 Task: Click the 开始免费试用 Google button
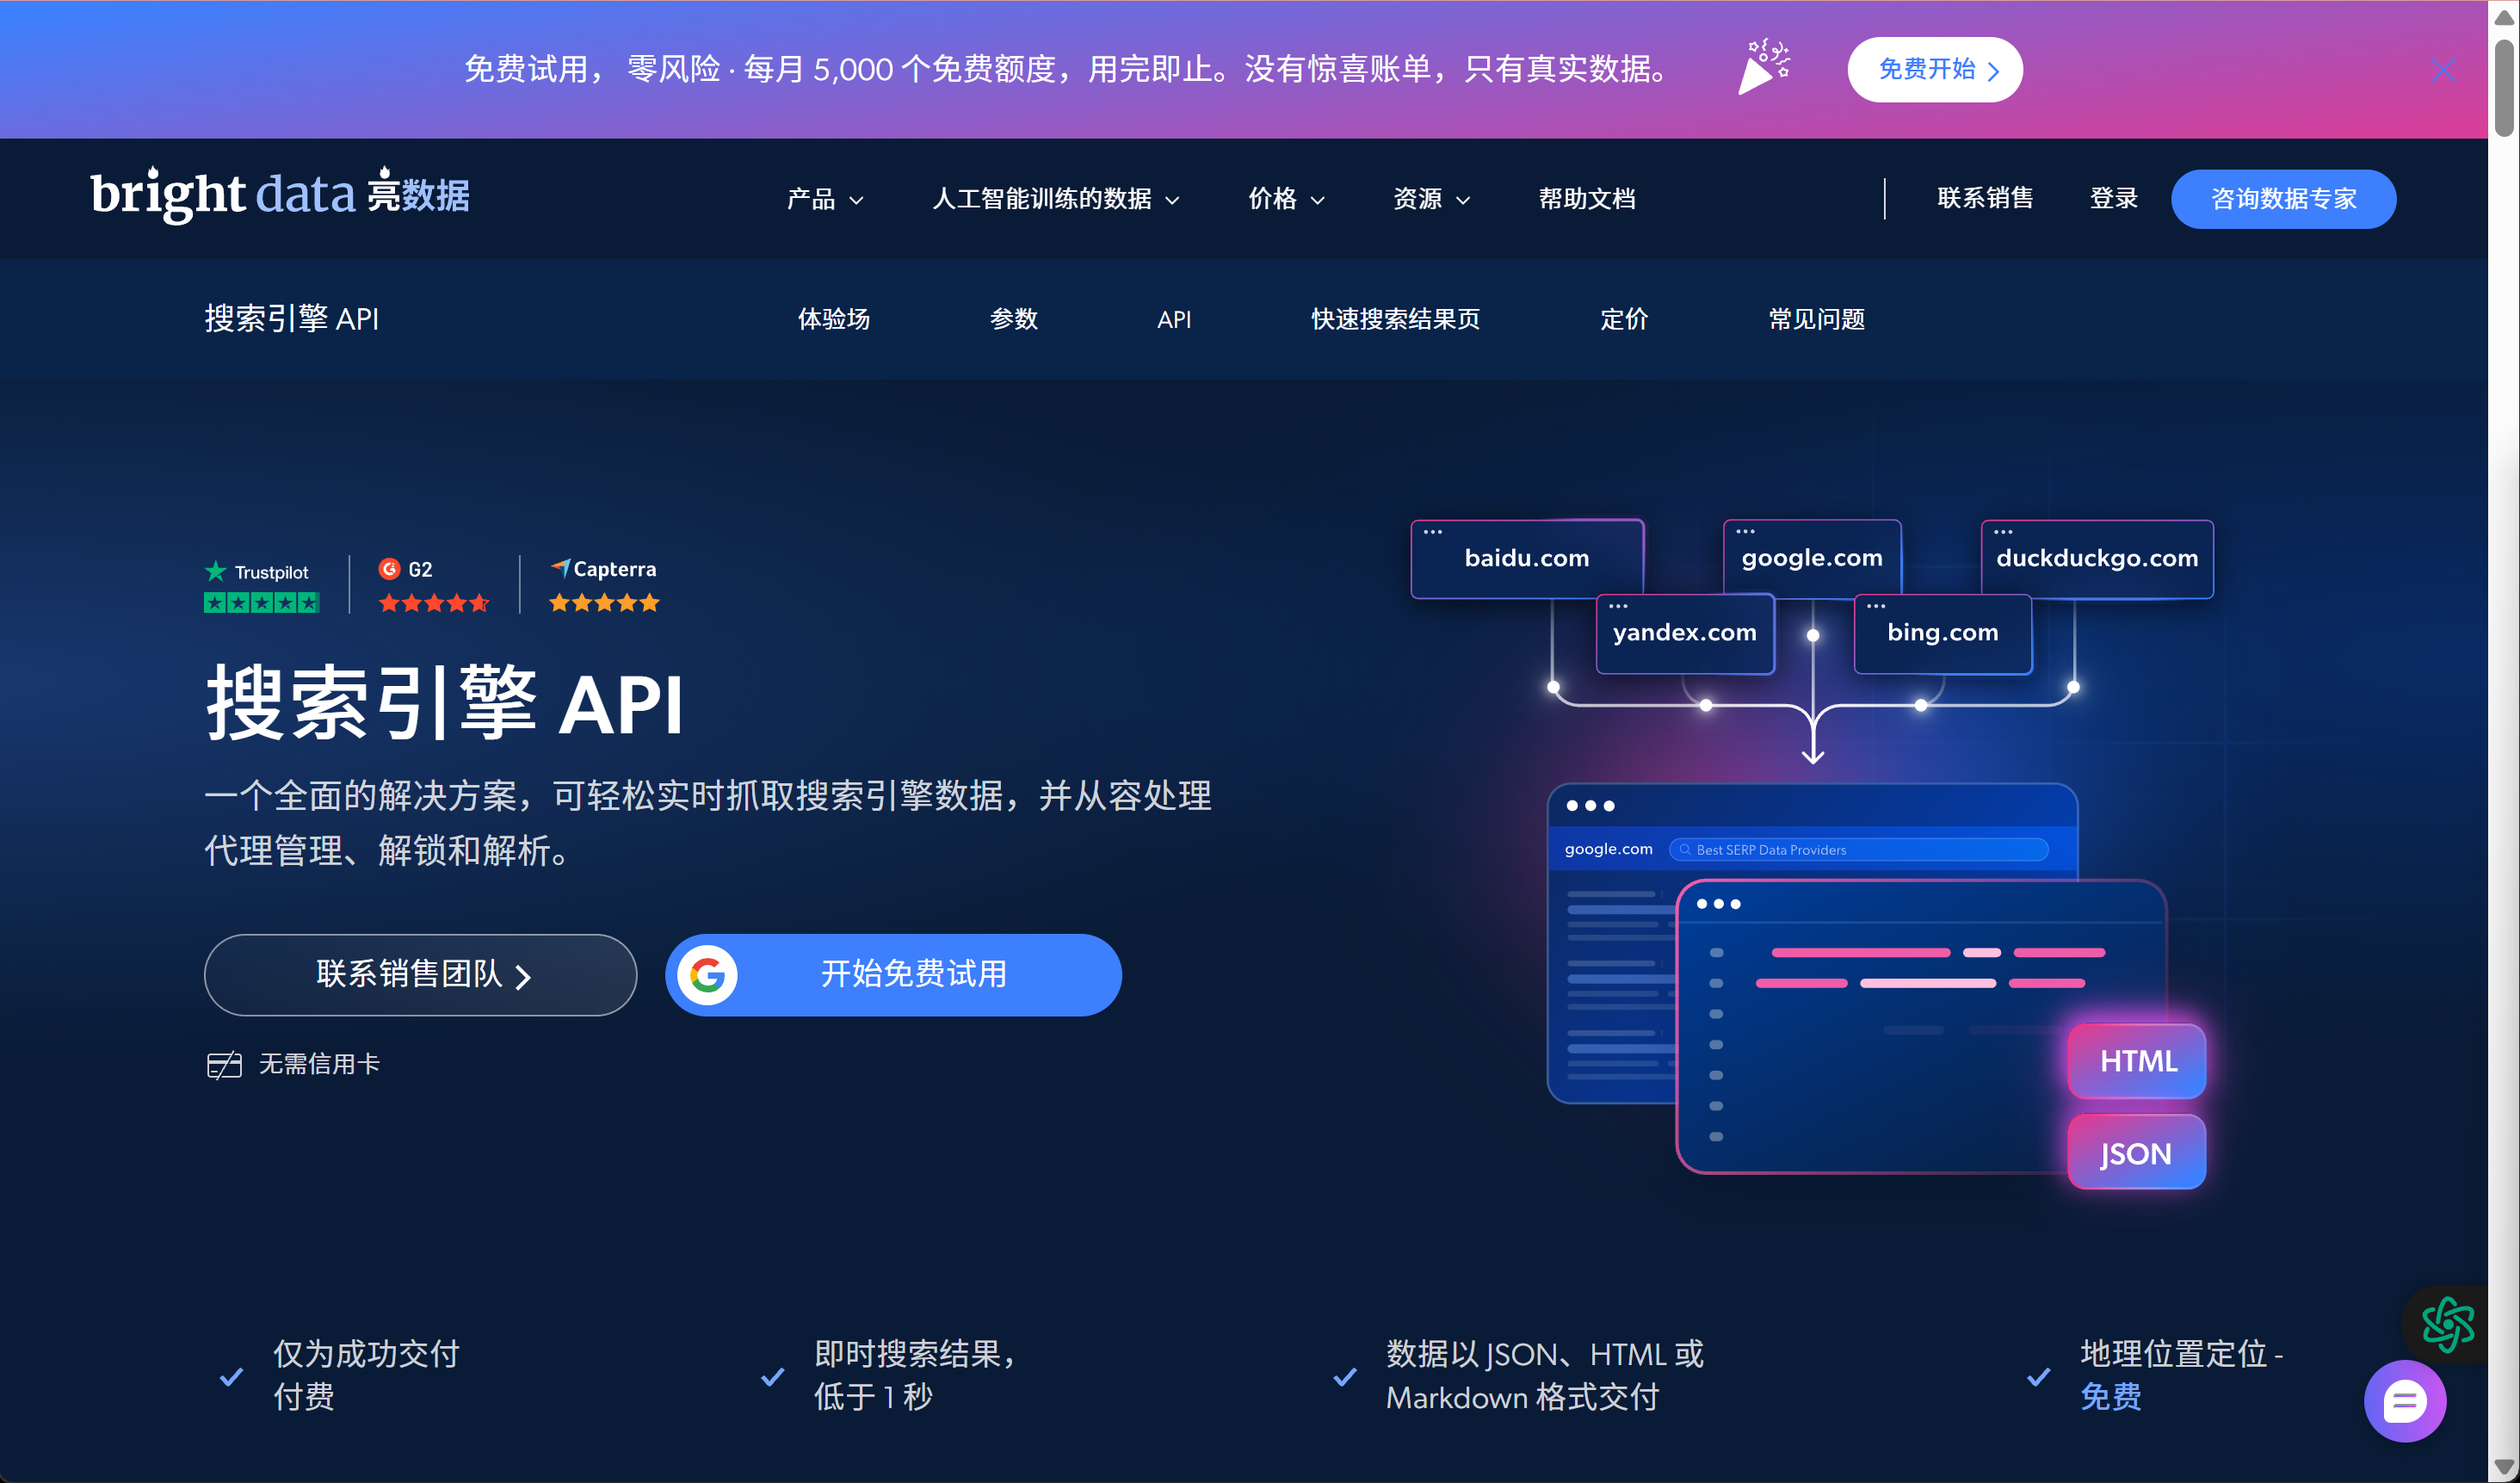[x=893, y=975]
